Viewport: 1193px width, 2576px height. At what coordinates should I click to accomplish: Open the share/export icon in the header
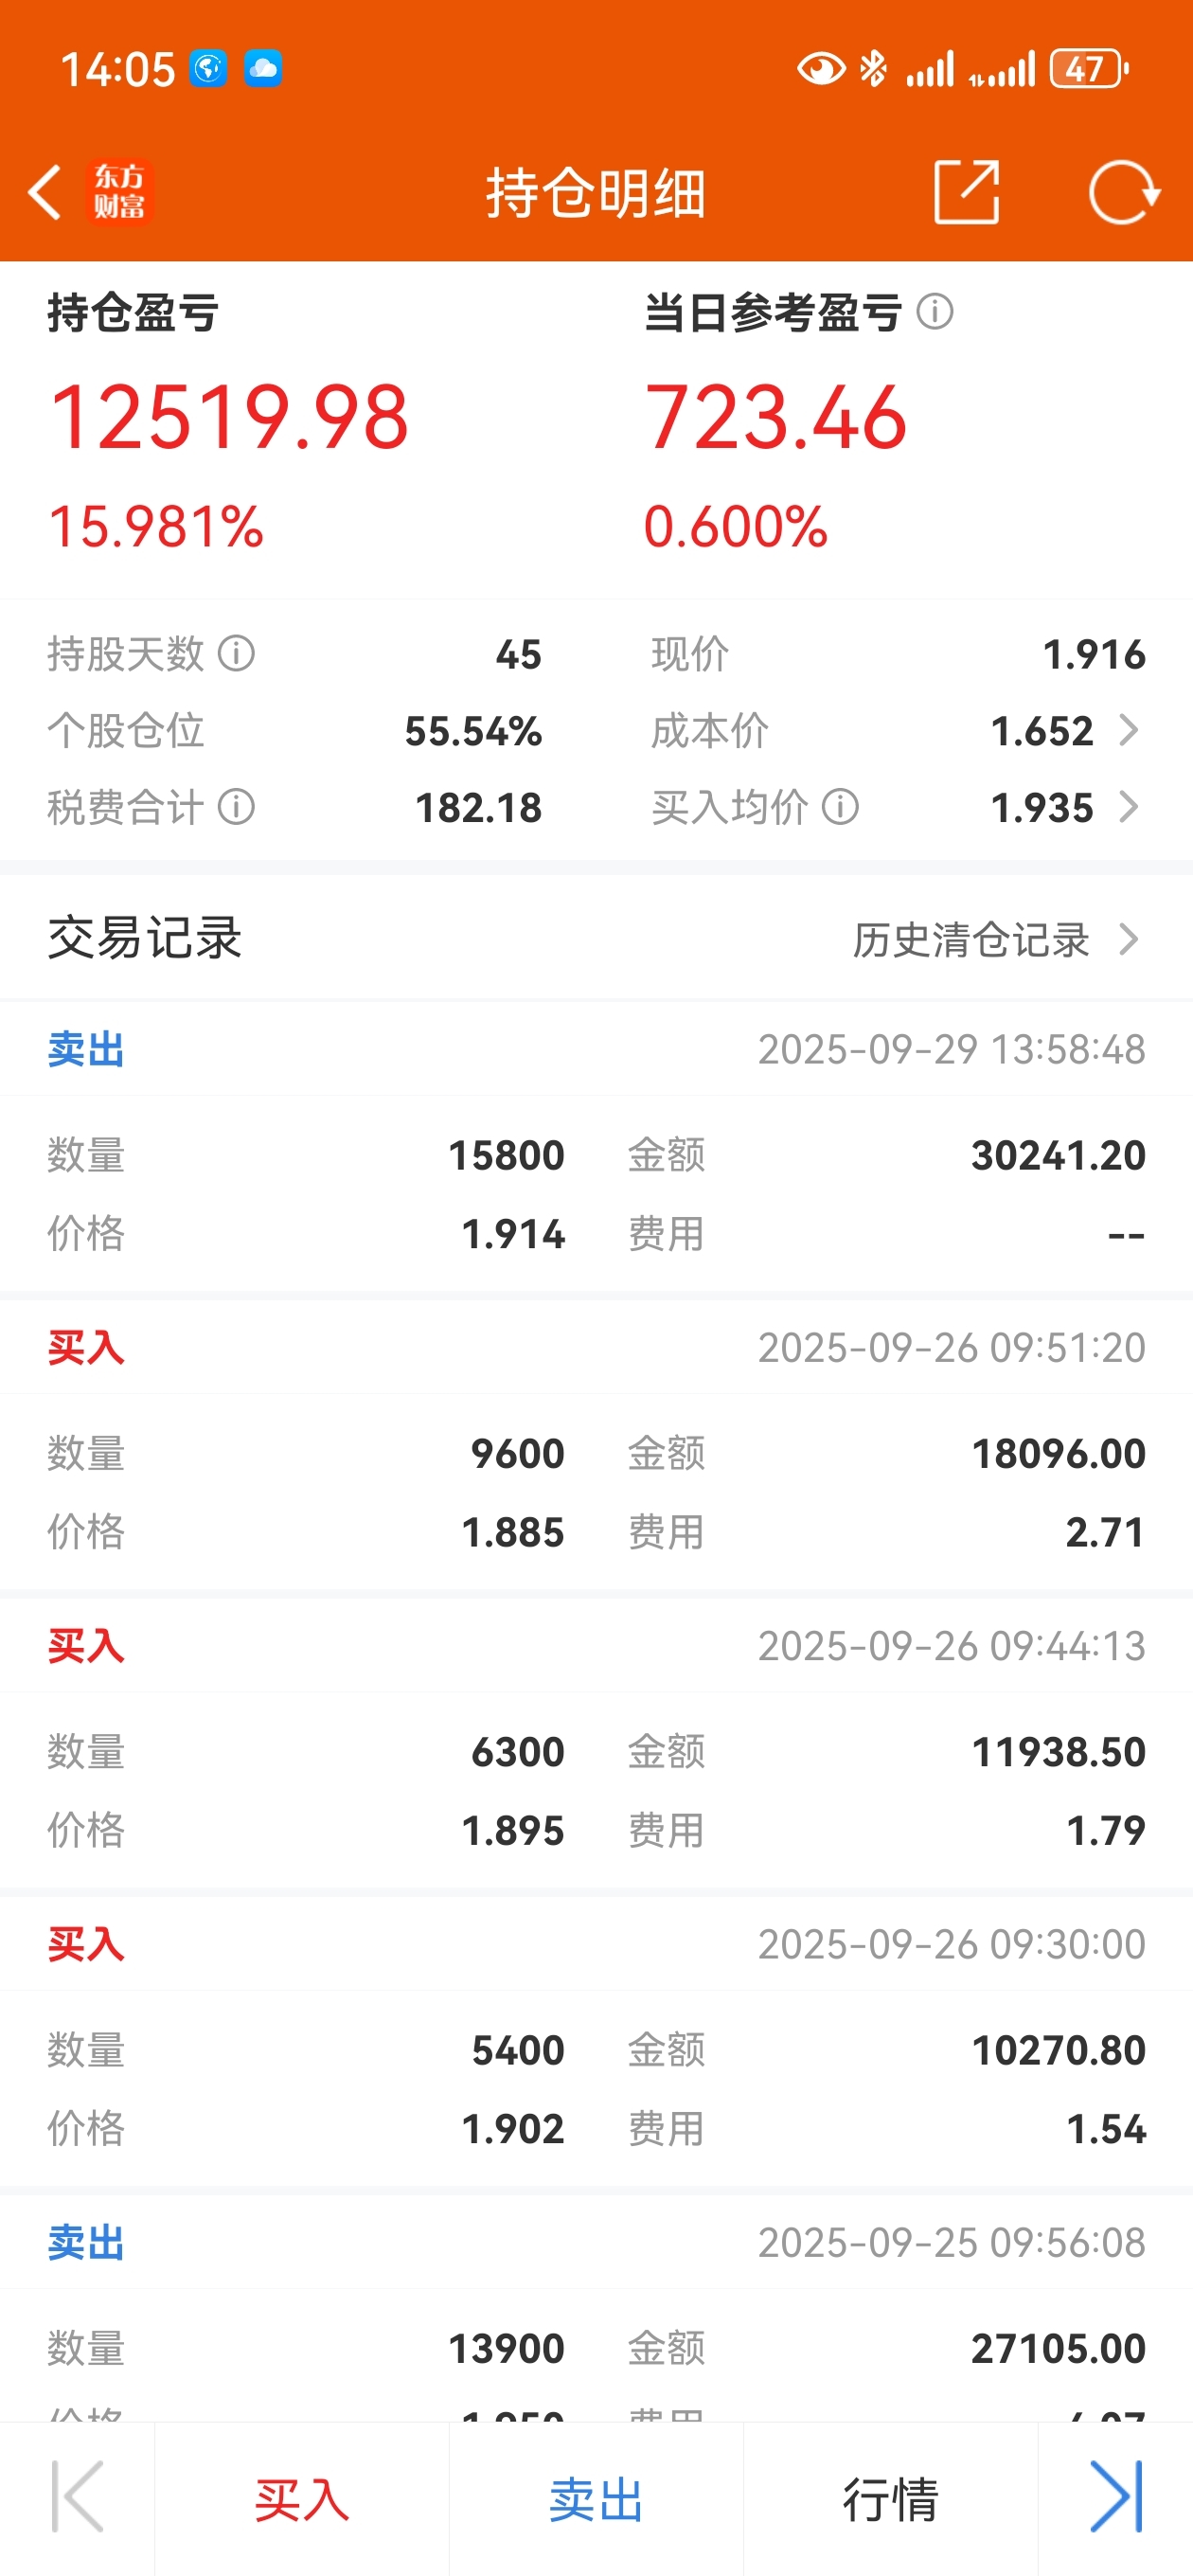tap(966, 191)
